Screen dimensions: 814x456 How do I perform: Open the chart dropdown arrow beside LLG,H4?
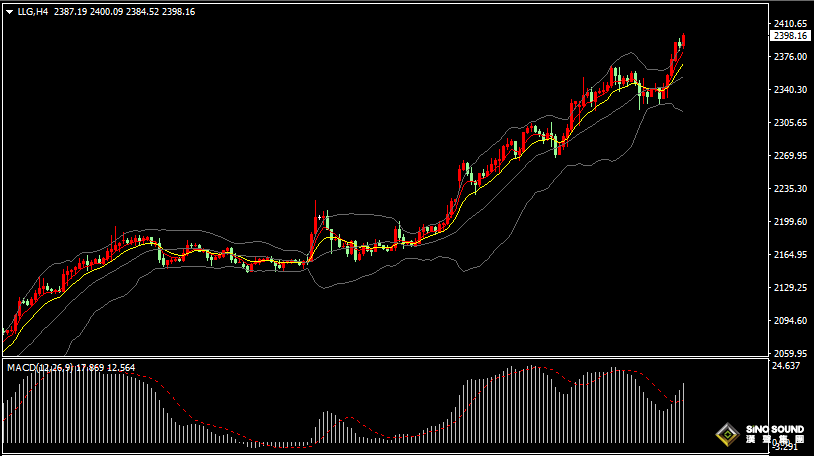[x=9, y=12]
